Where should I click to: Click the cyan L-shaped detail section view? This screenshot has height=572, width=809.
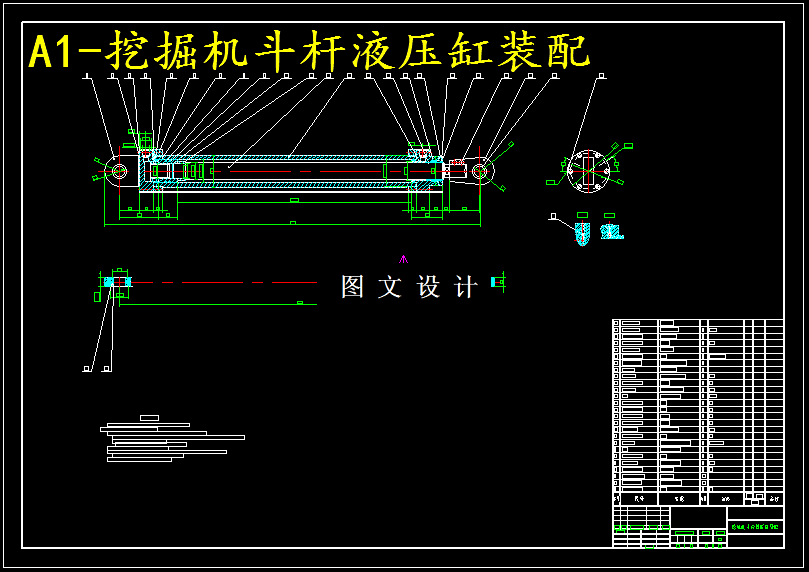(x=612, y=231)
